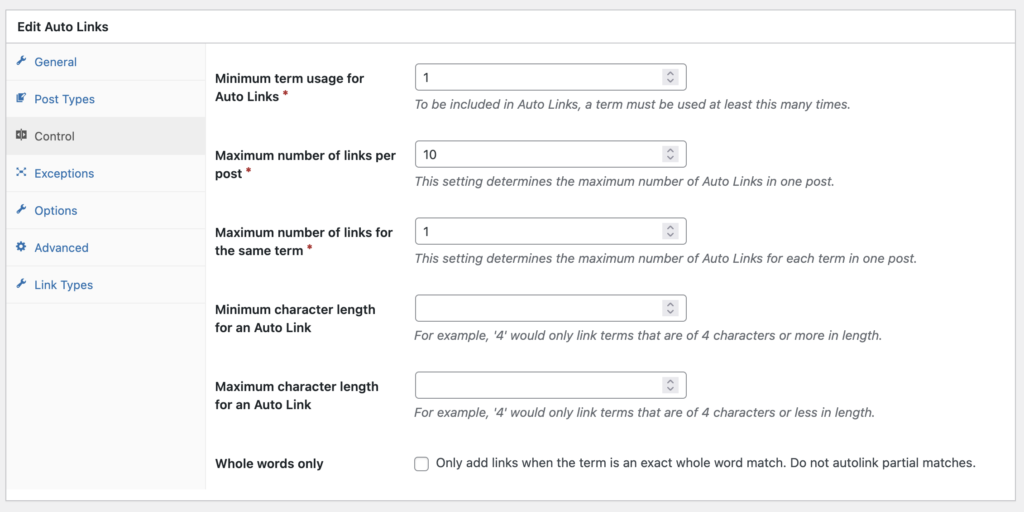
Task: Click the 'Minimum character length for an Auto Link' label
Action: click(295, 319)
